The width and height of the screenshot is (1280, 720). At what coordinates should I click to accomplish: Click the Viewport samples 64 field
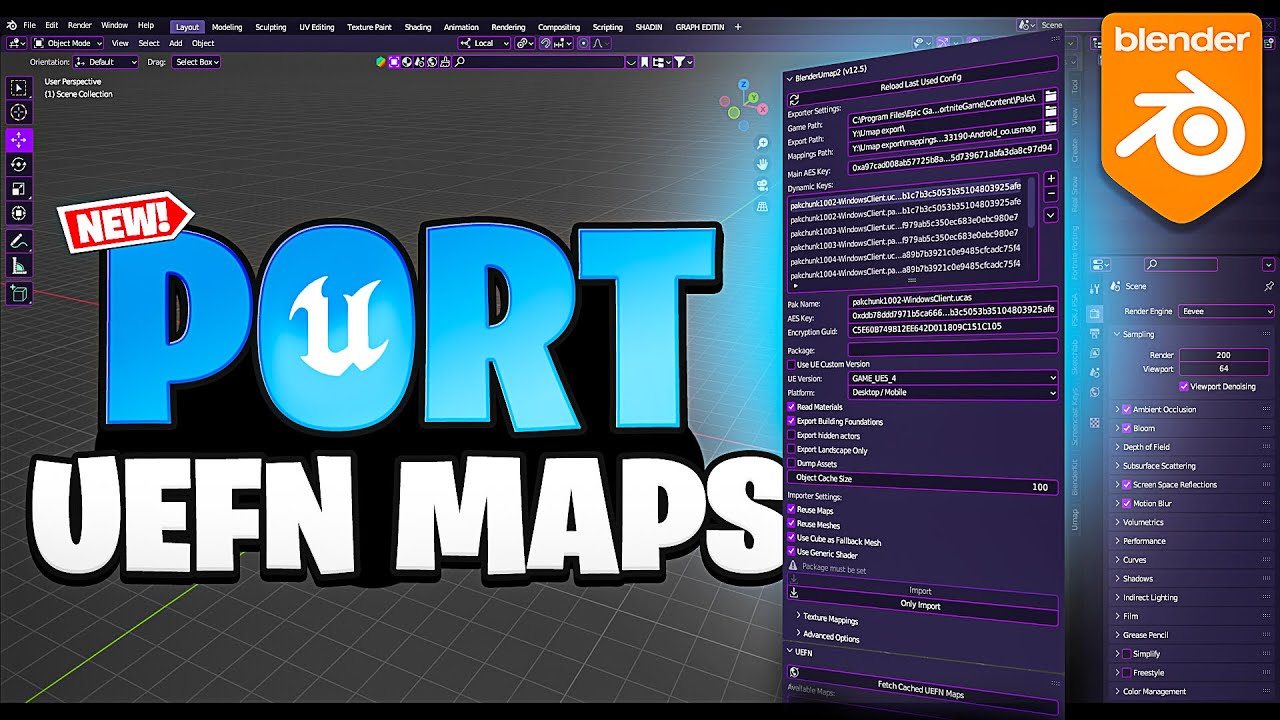point(1224,369)
